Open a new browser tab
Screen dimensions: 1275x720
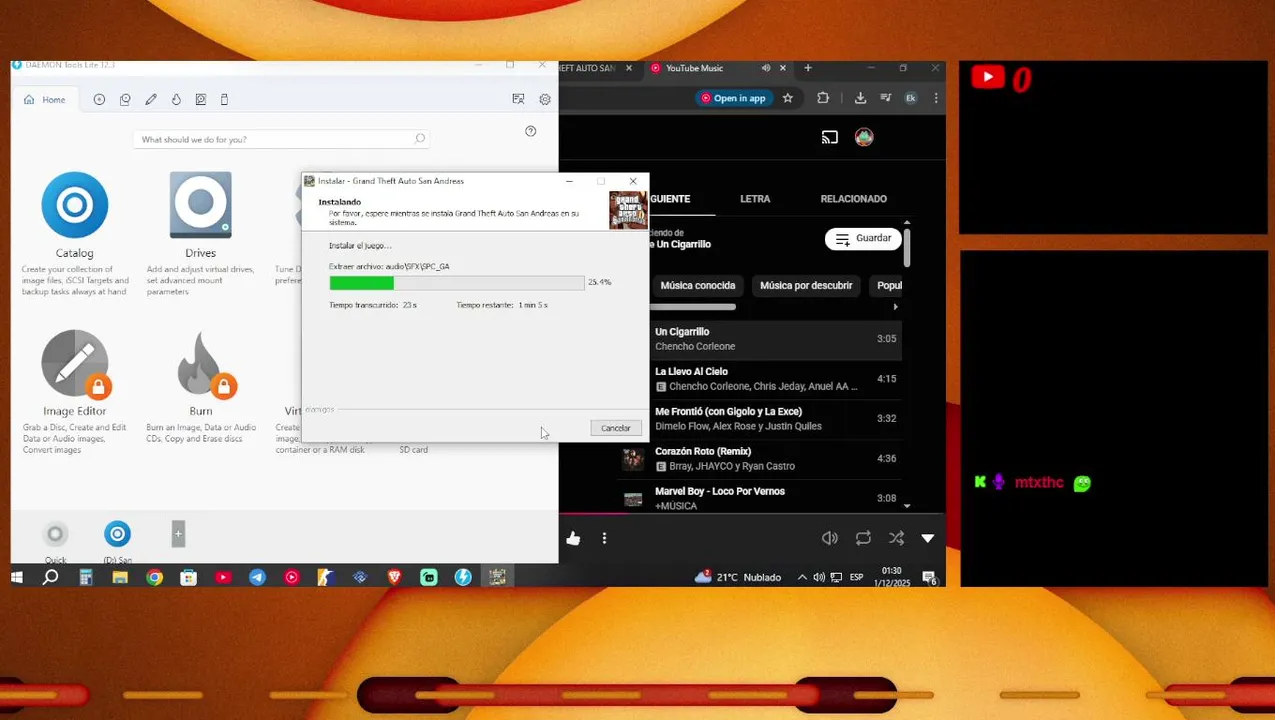(x=808, y=68)
